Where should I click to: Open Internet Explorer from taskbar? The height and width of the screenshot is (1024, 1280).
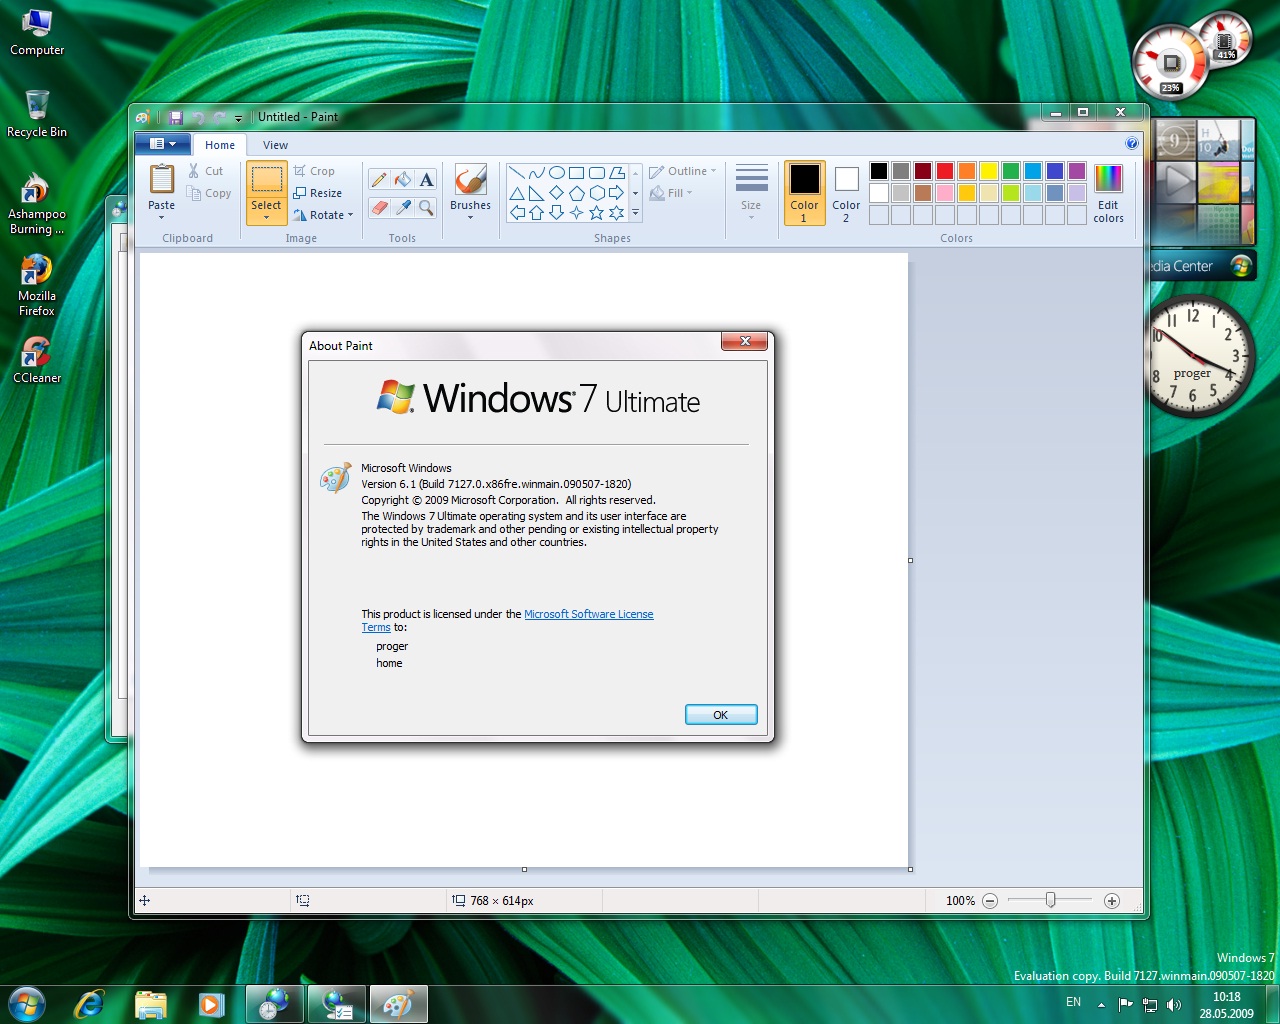point(90,1004)
